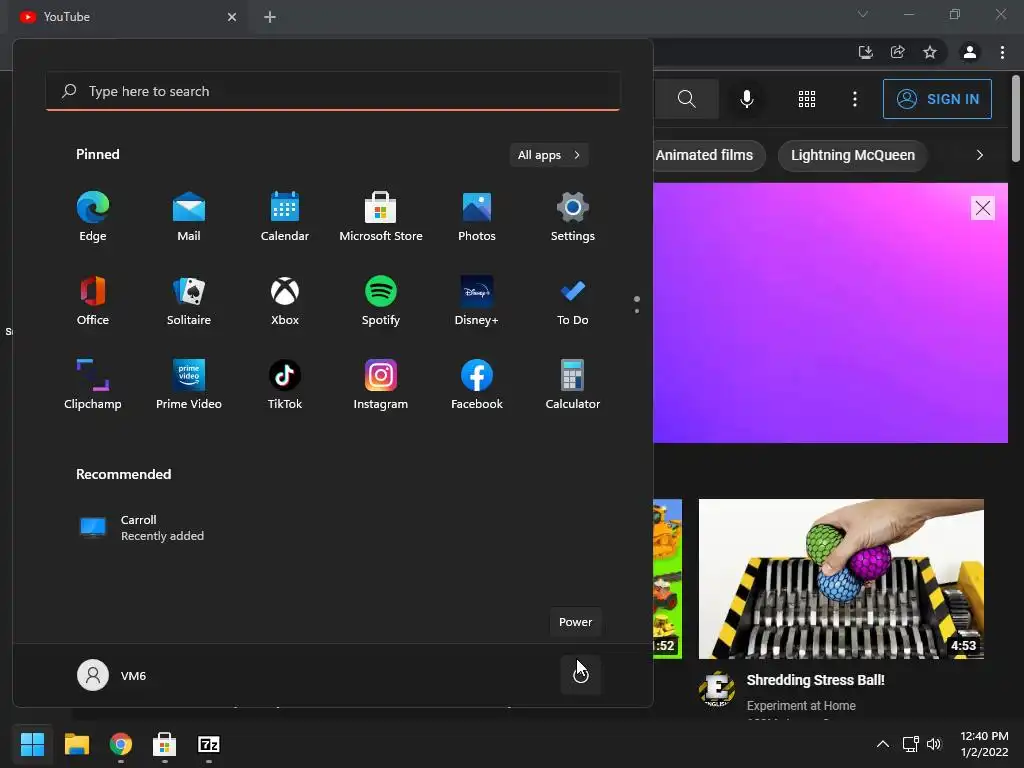Open the Edge pinned app
The height and width of the screenshot is (768, 1024).
93,217
